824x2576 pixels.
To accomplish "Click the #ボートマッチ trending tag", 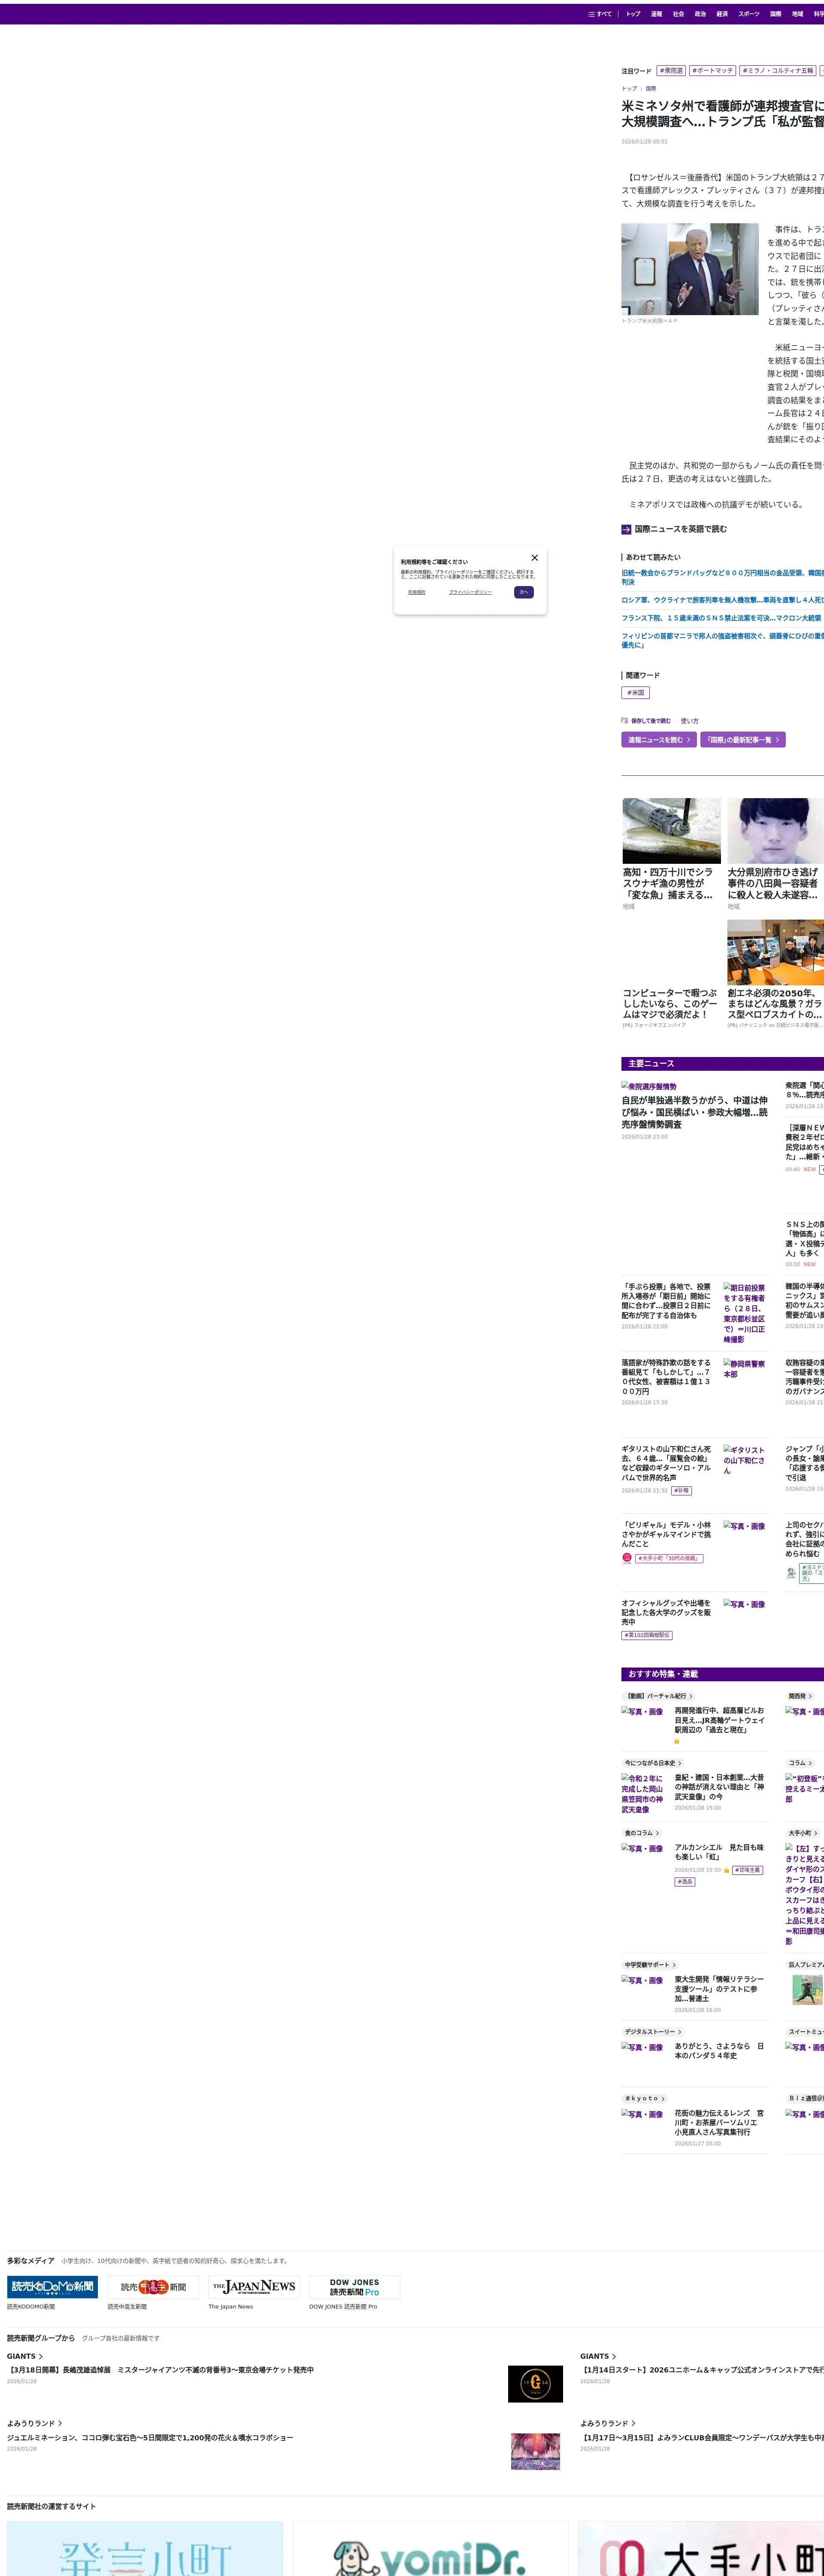I will point(712,71).
